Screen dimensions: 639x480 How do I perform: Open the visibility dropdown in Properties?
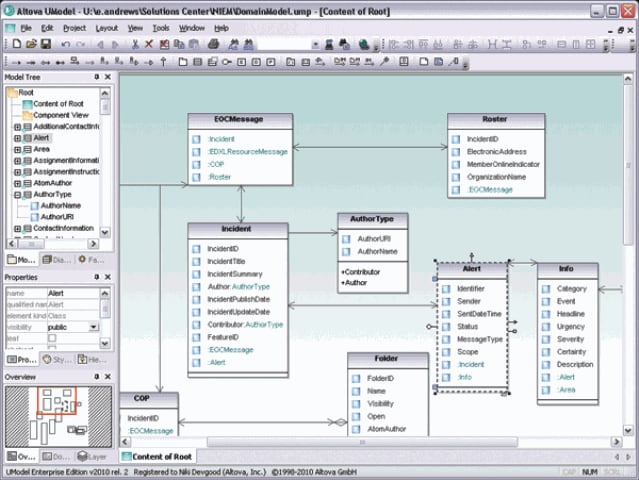click(94, 327)
